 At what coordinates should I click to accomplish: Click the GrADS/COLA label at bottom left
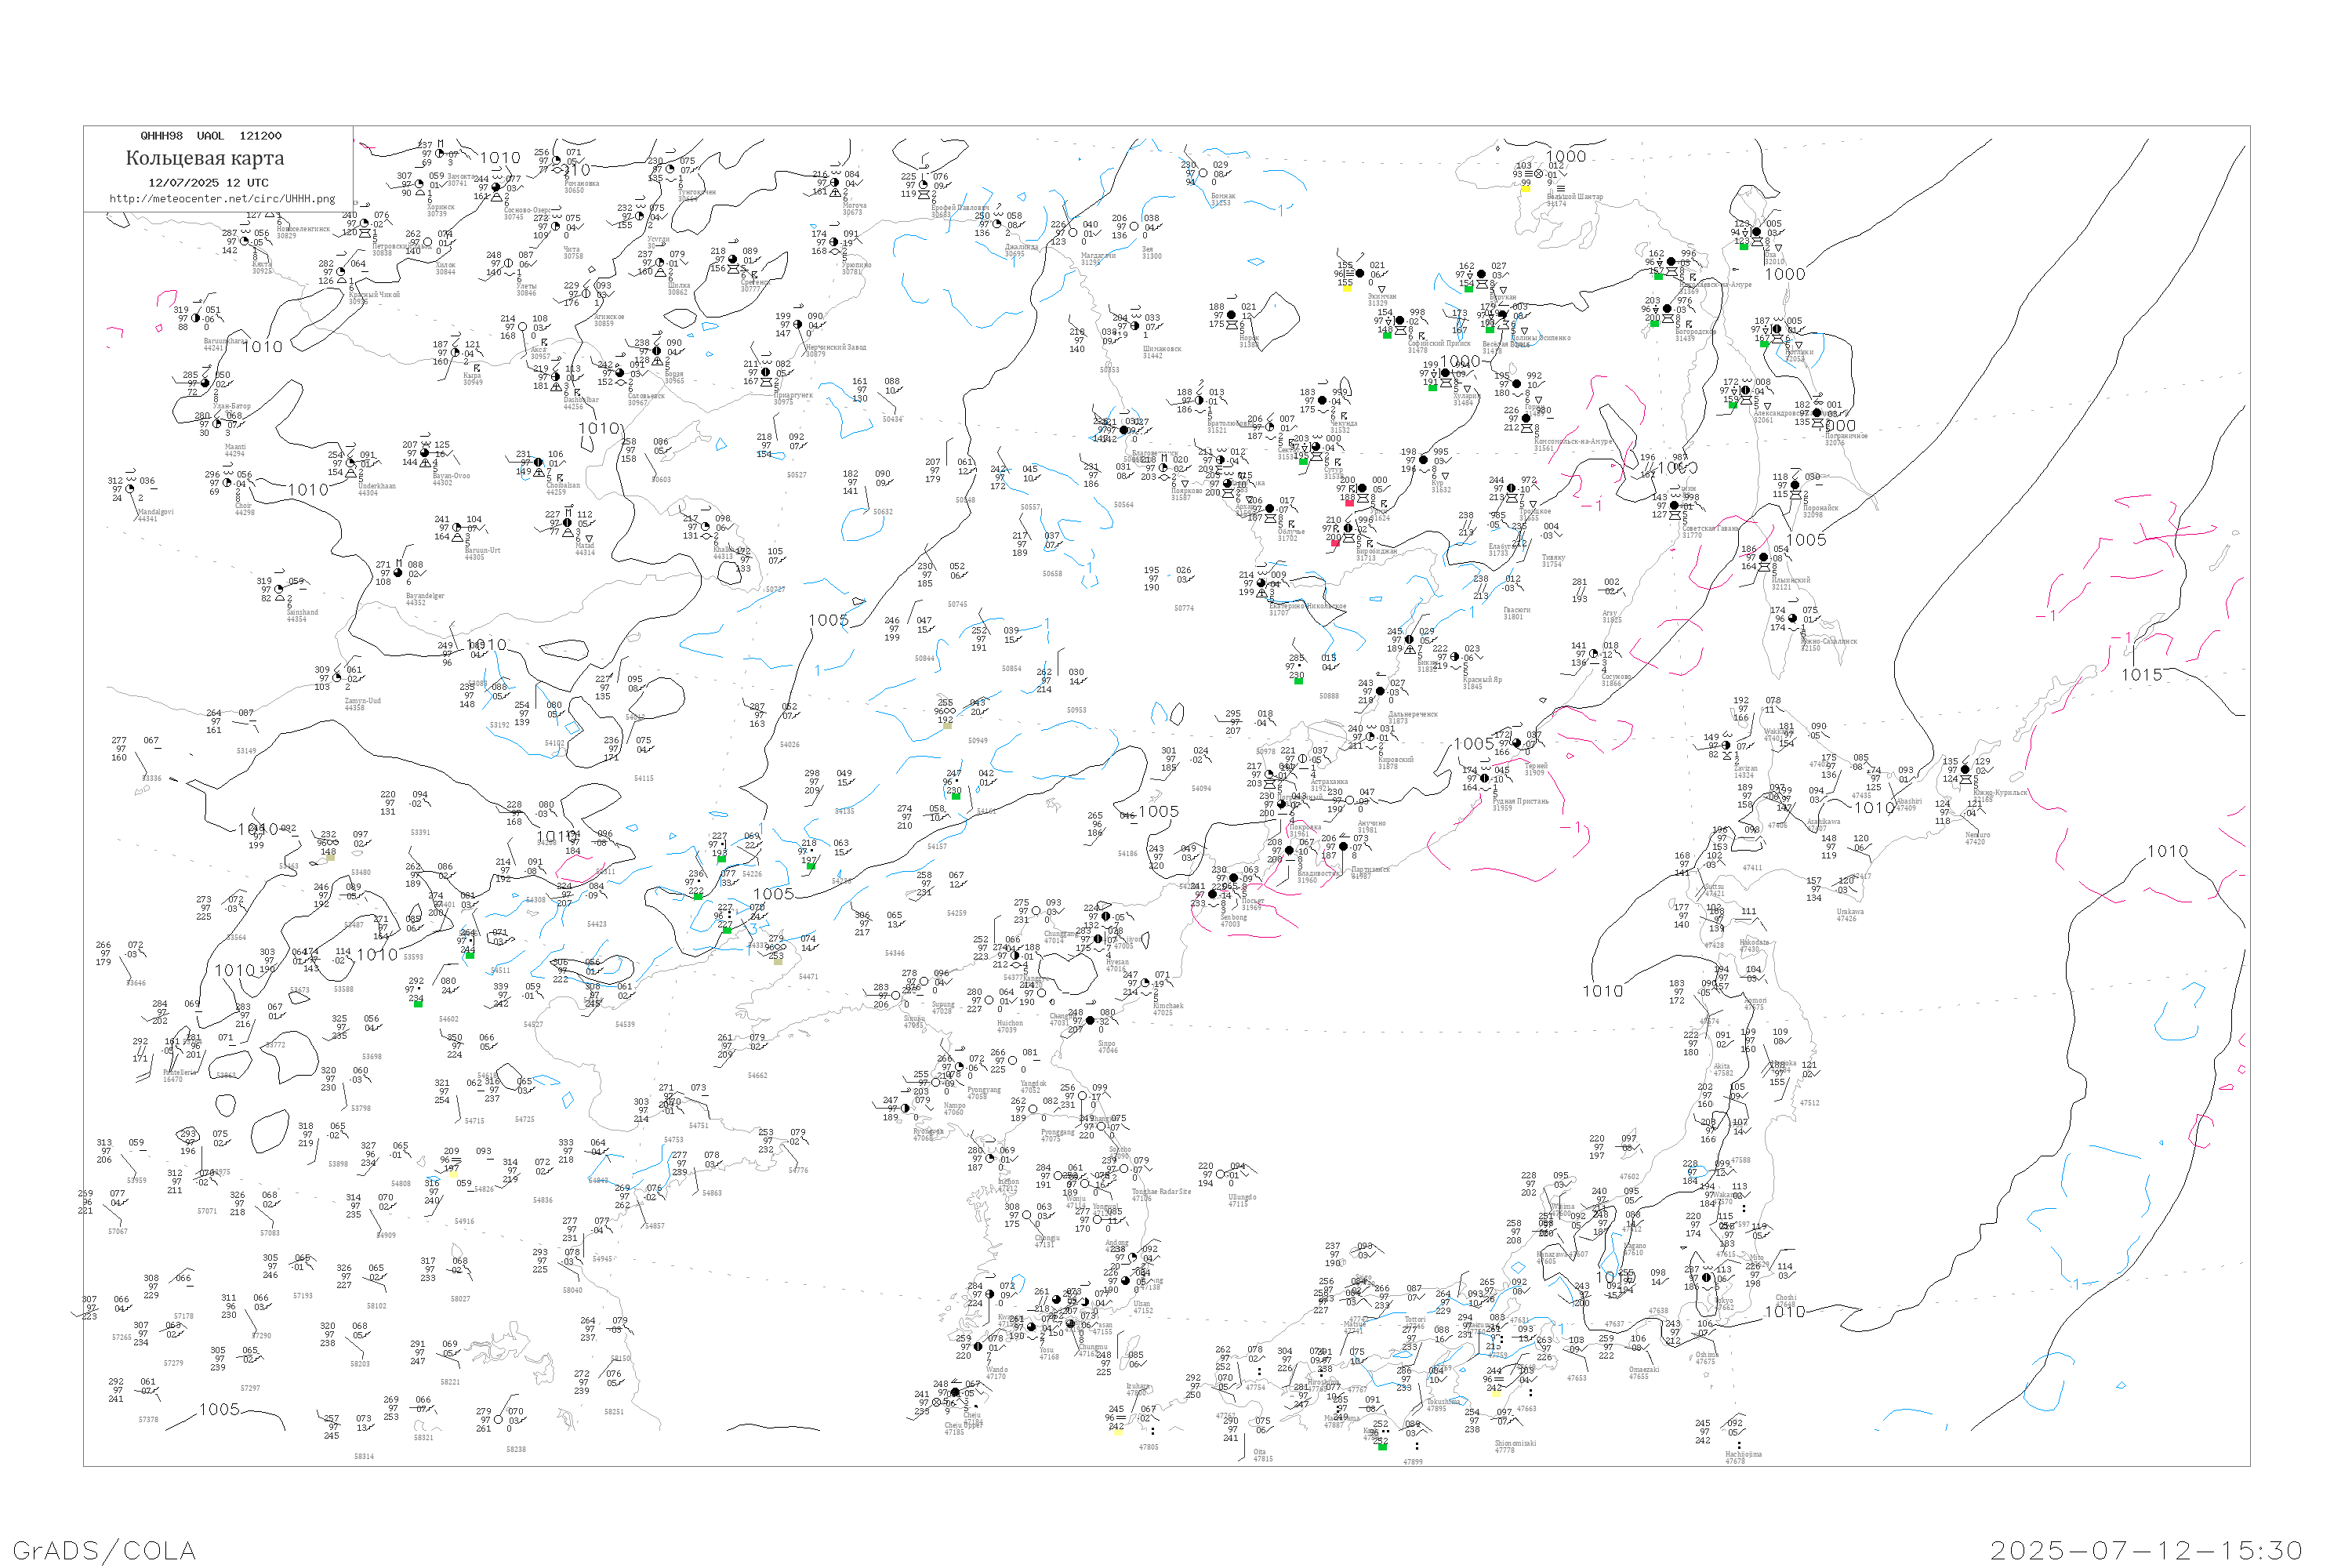coord(104,1550)
